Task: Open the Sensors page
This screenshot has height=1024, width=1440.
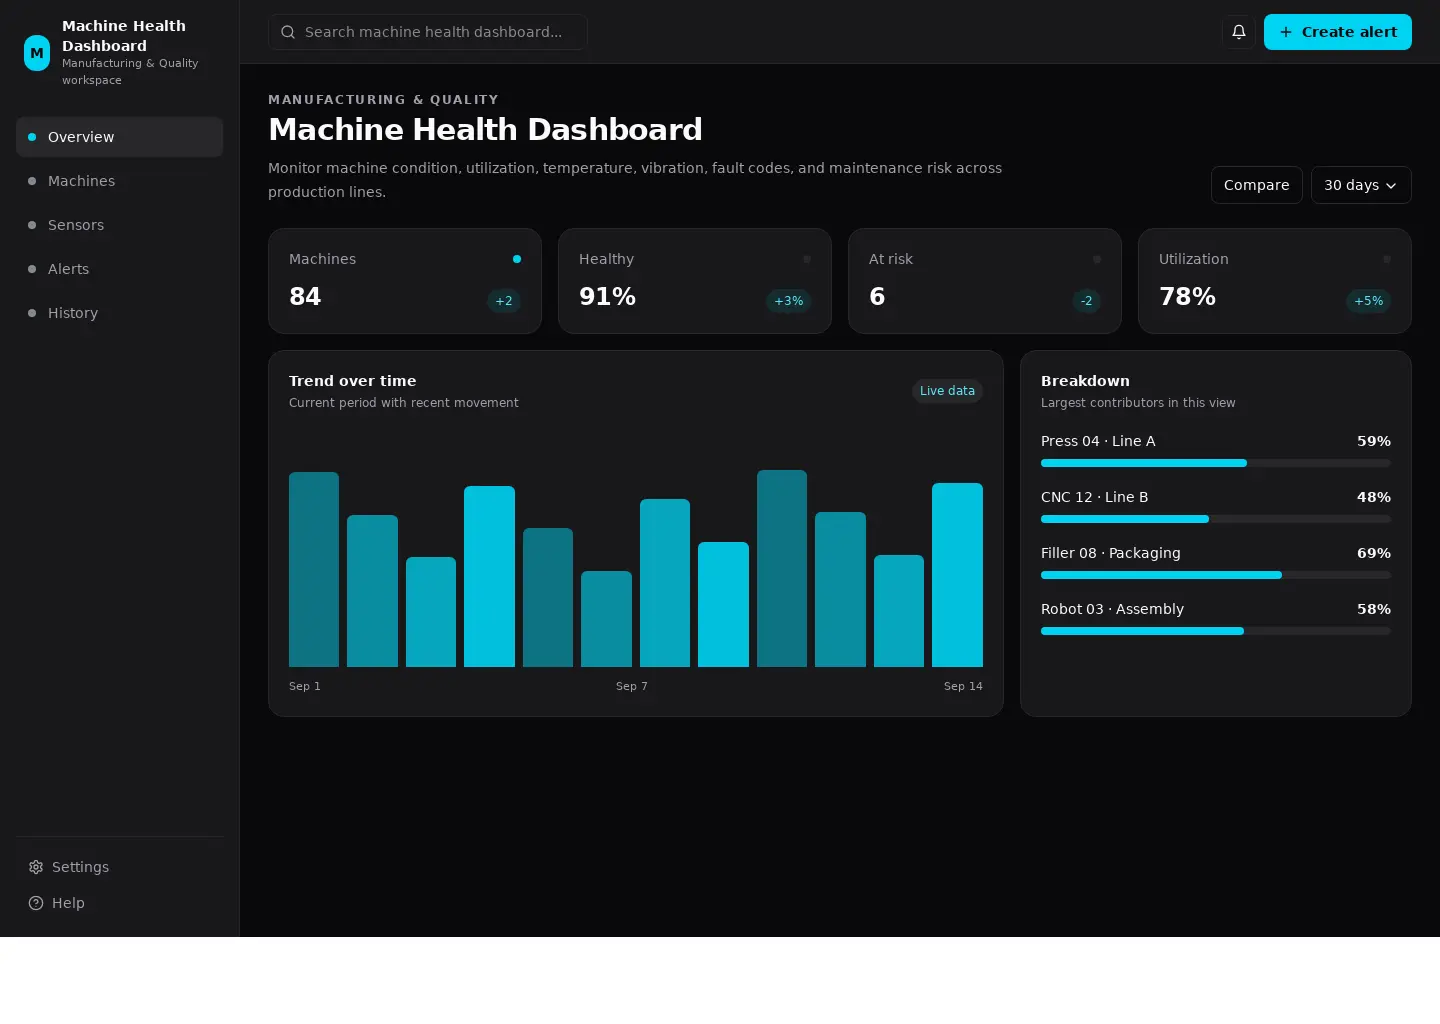Action: (119, 225)
